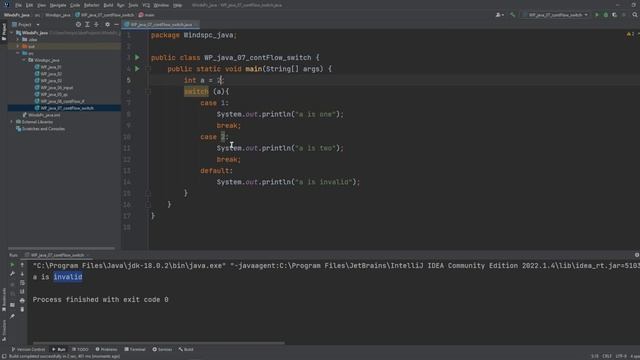This screenshot has width=640, height=360.
Task: Toggle the Run tool window button
Action: coord(59,349)
